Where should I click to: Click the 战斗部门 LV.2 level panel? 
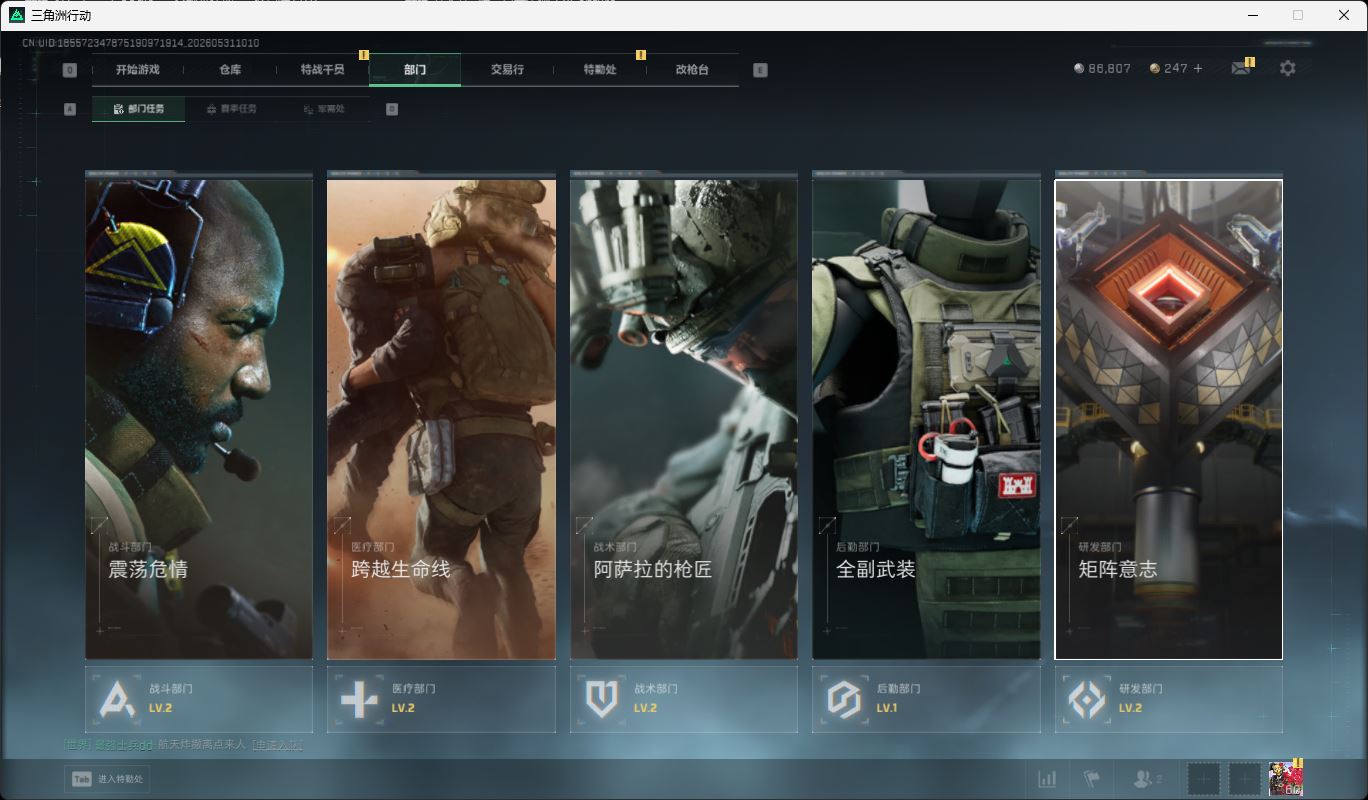[x=199, y=699]
